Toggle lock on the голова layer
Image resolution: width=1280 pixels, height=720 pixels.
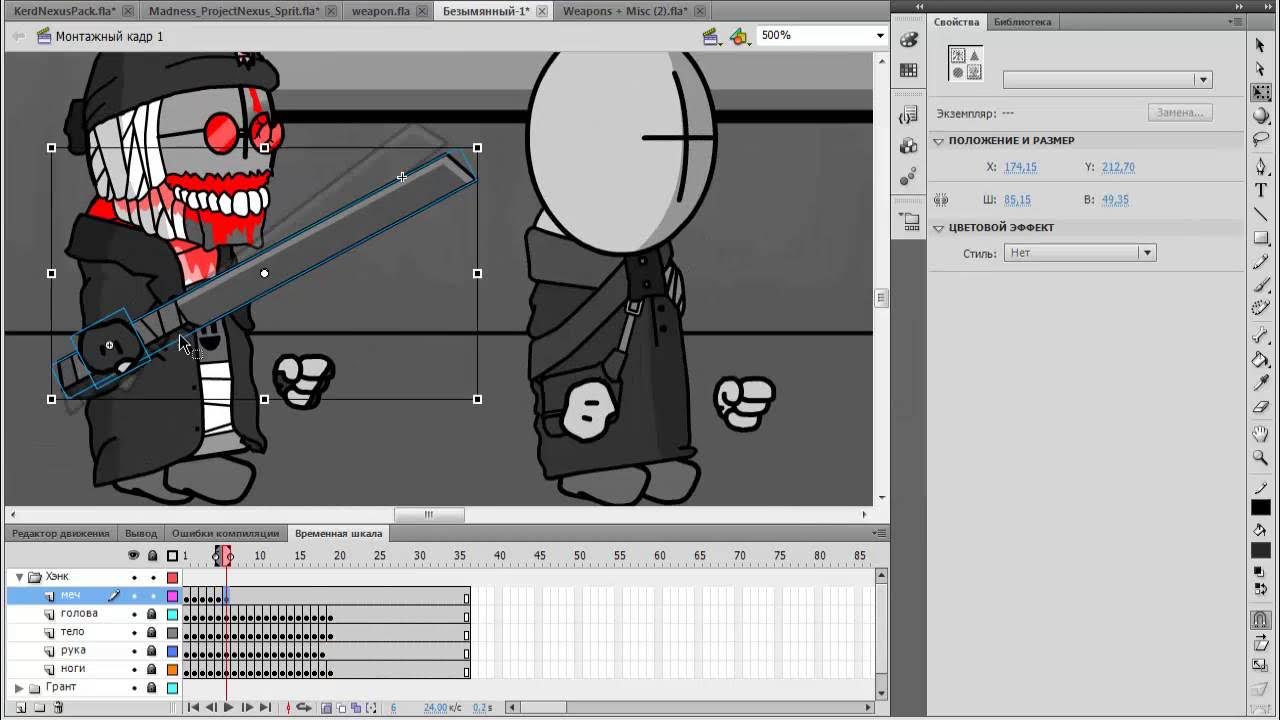(x=152, y=614)
